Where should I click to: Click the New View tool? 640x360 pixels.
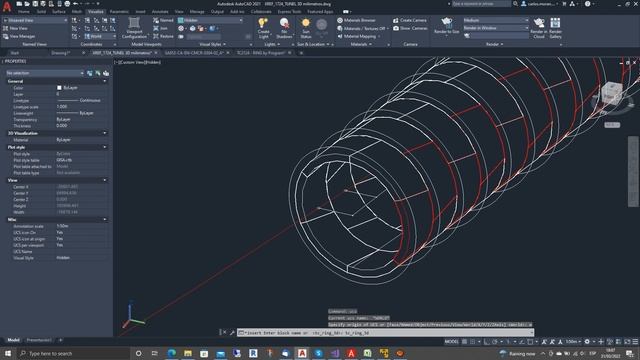click(x=15, y=28)
